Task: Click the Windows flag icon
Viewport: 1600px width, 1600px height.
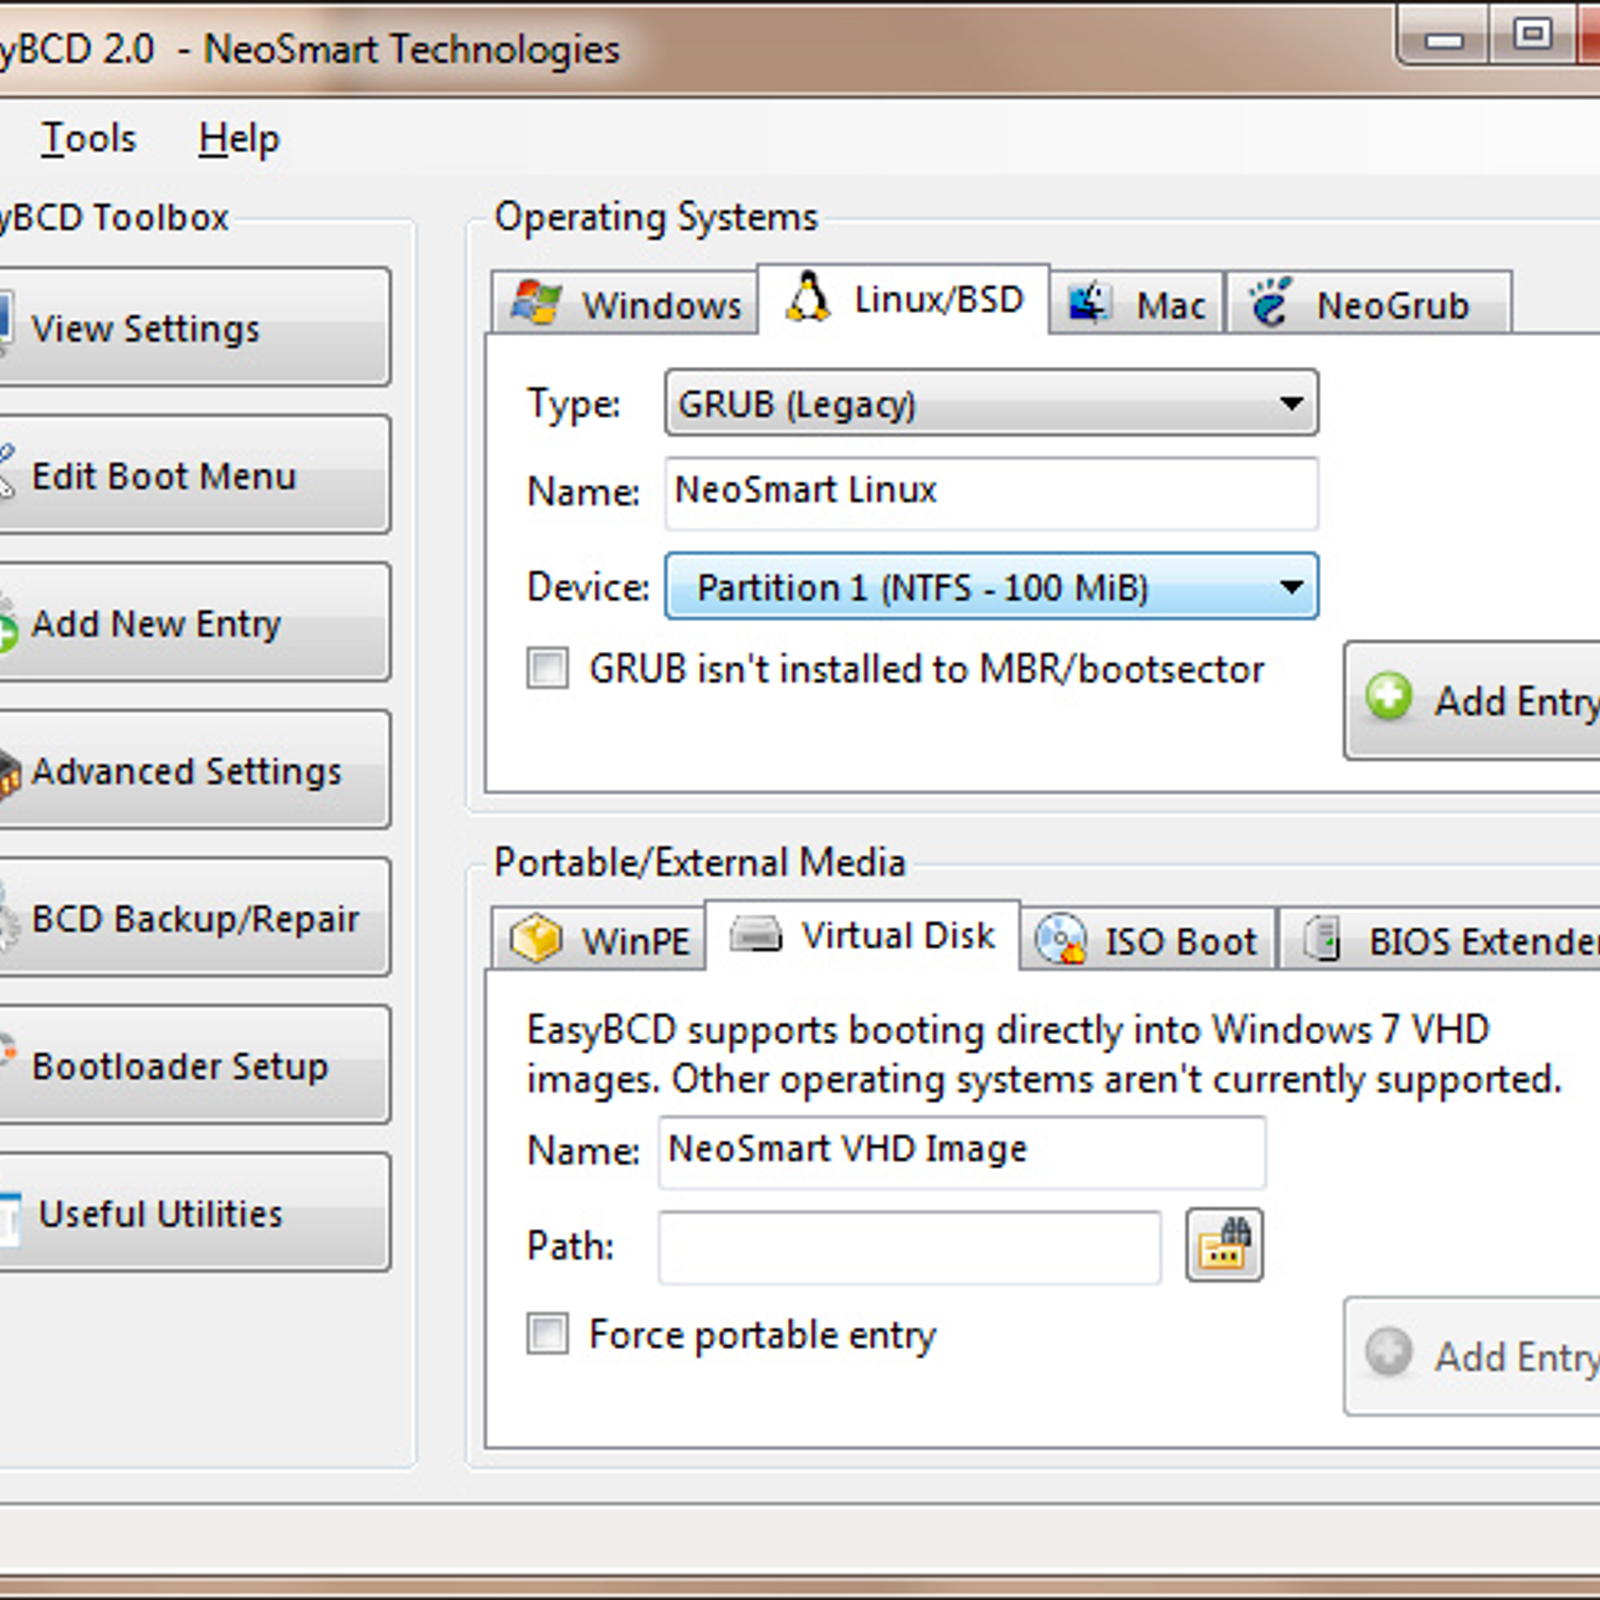Action: [536, 302]
